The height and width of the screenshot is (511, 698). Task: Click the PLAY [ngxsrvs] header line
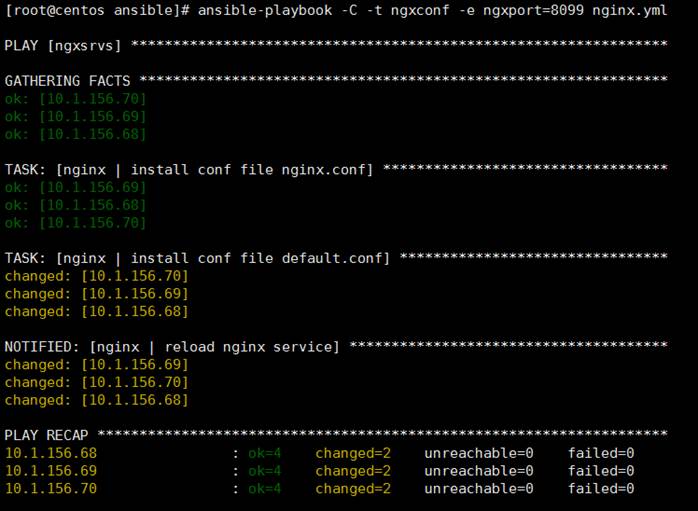[x=336, y=45]
